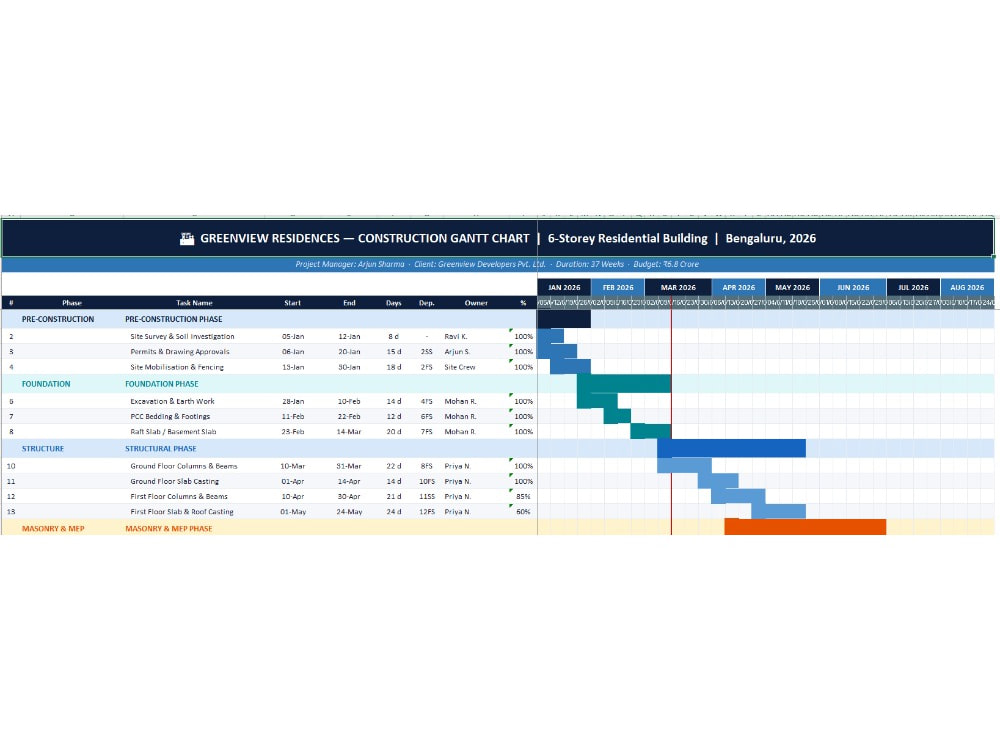Select the Excavation & Earth Work task
This screenshot has width=1000, height=750.
point(172,401)
